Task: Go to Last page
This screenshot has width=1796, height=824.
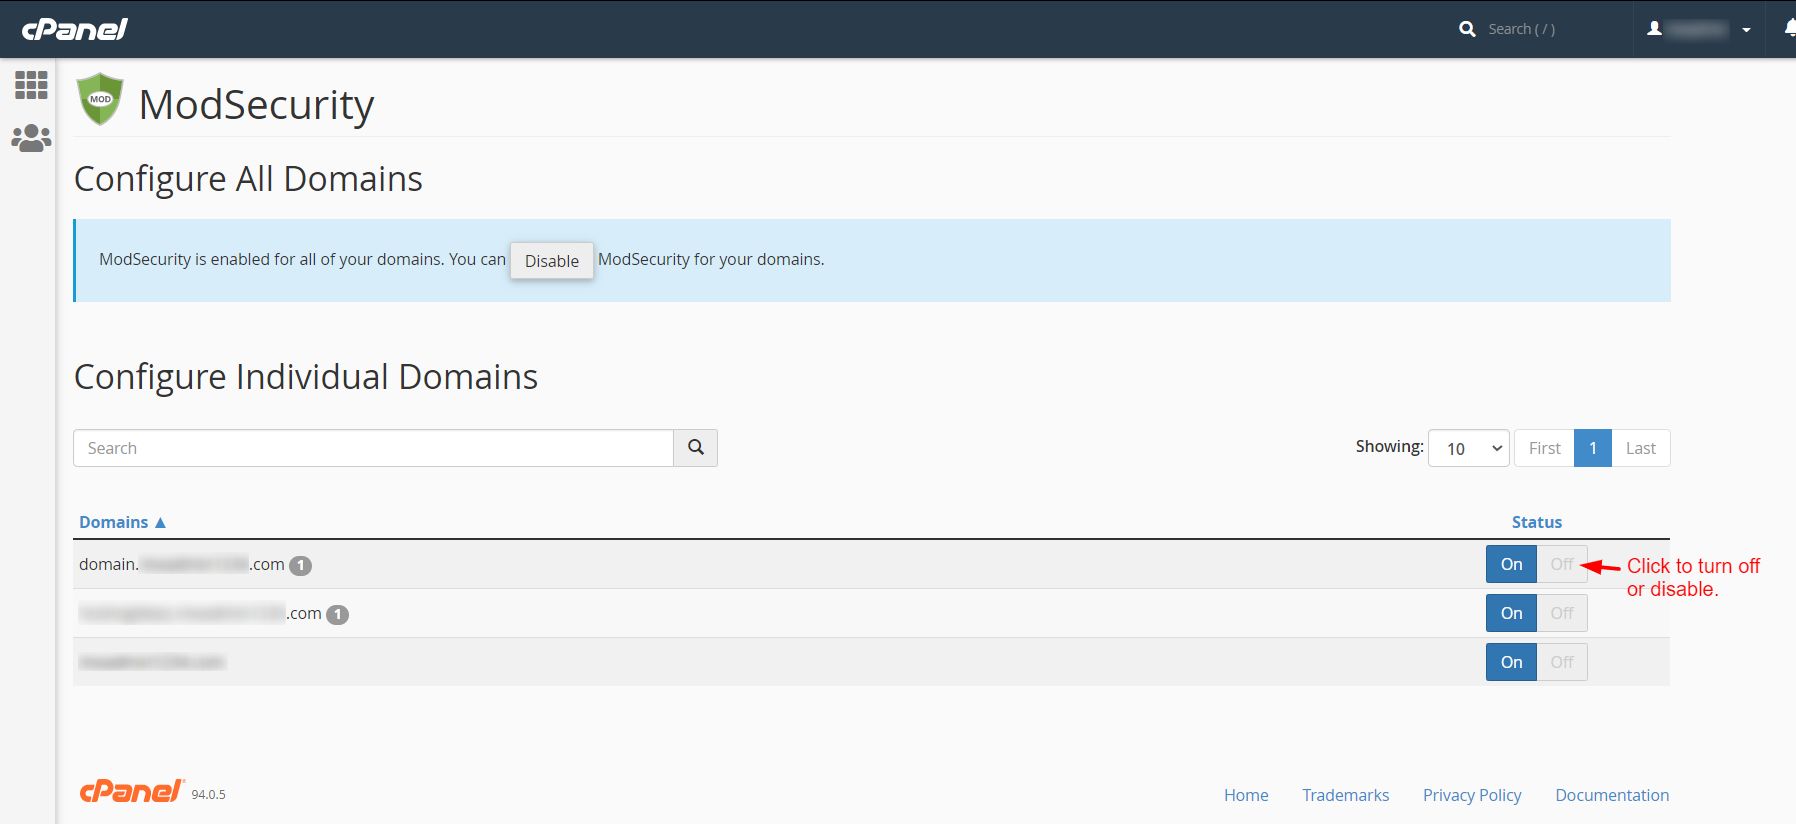Action: (x=1641, y=448)
